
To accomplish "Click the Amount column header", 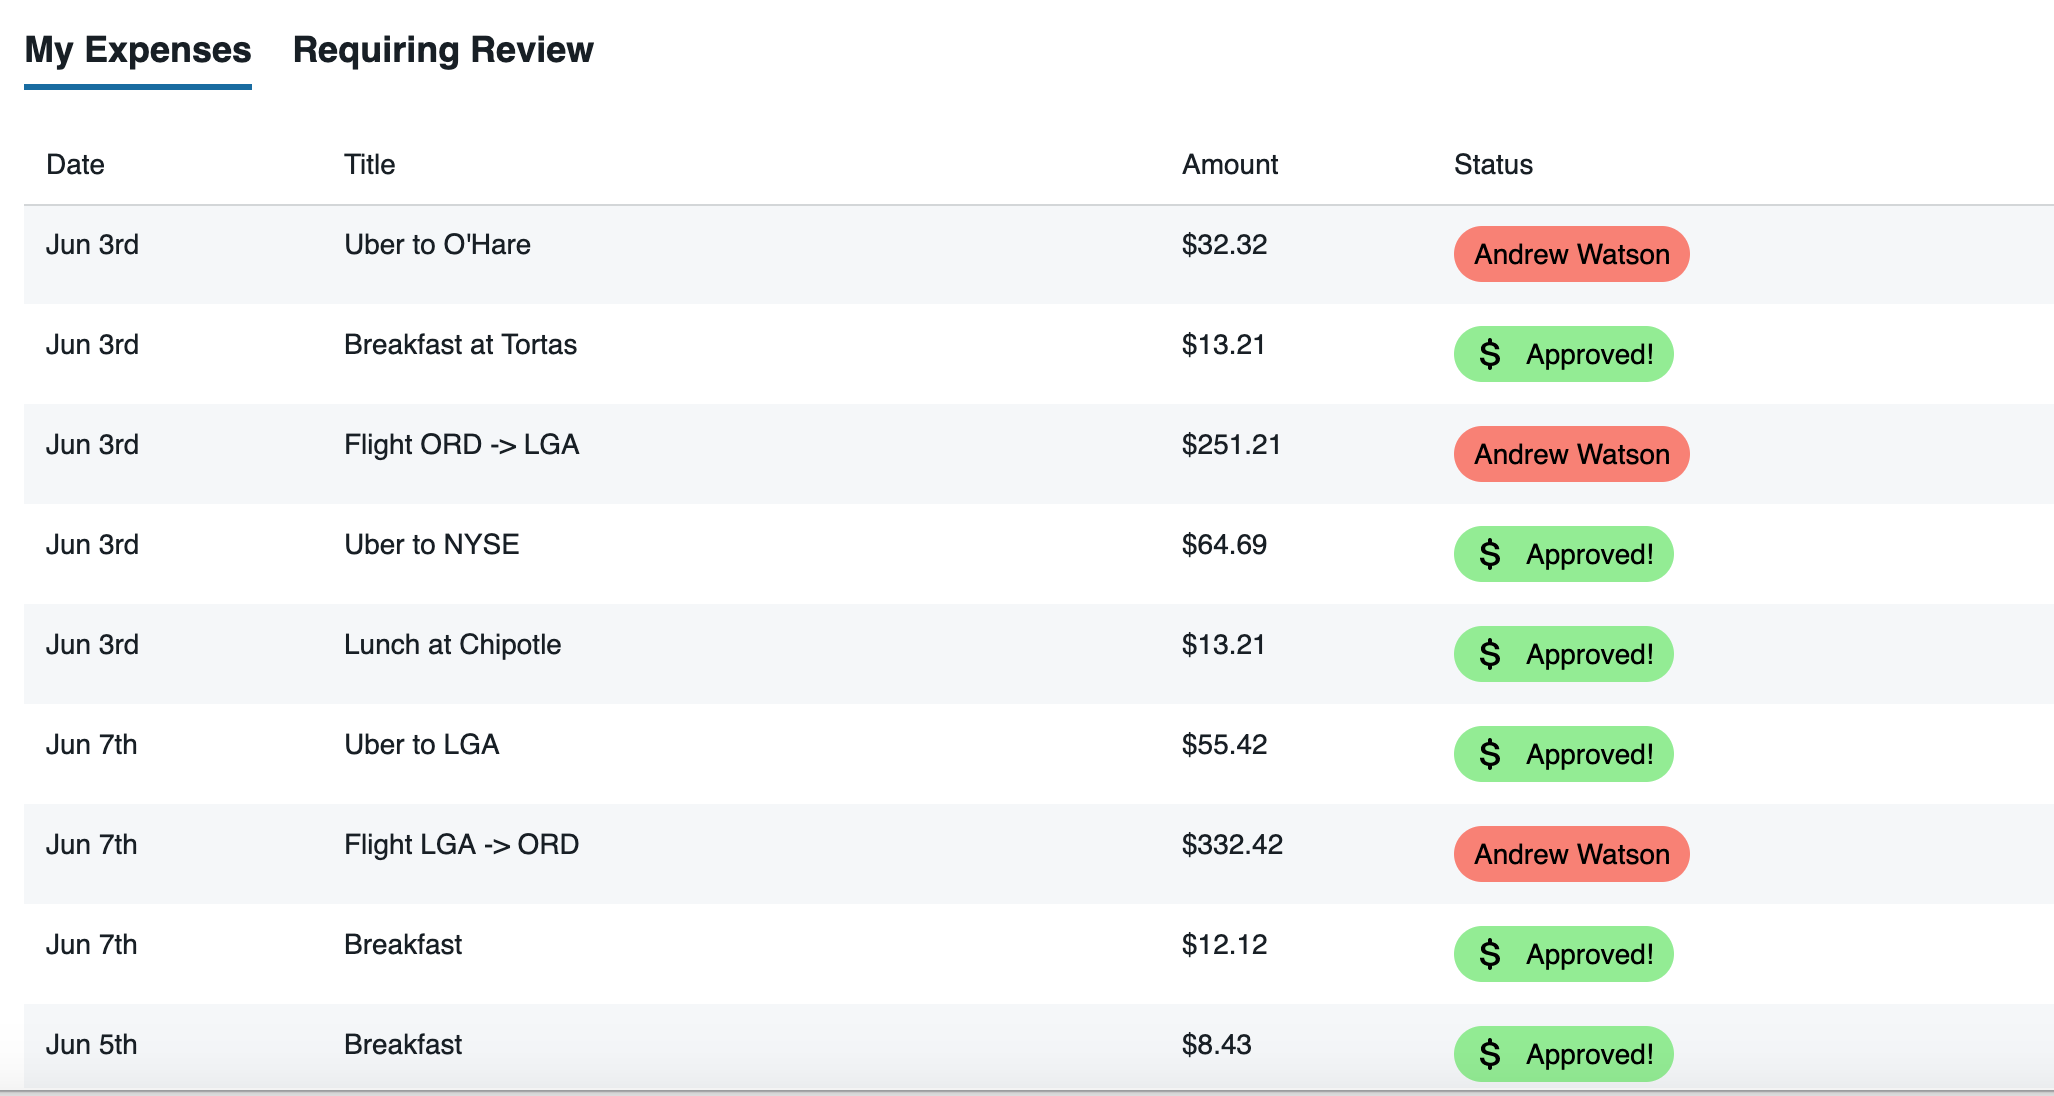I will click(x=1229, y=164).
